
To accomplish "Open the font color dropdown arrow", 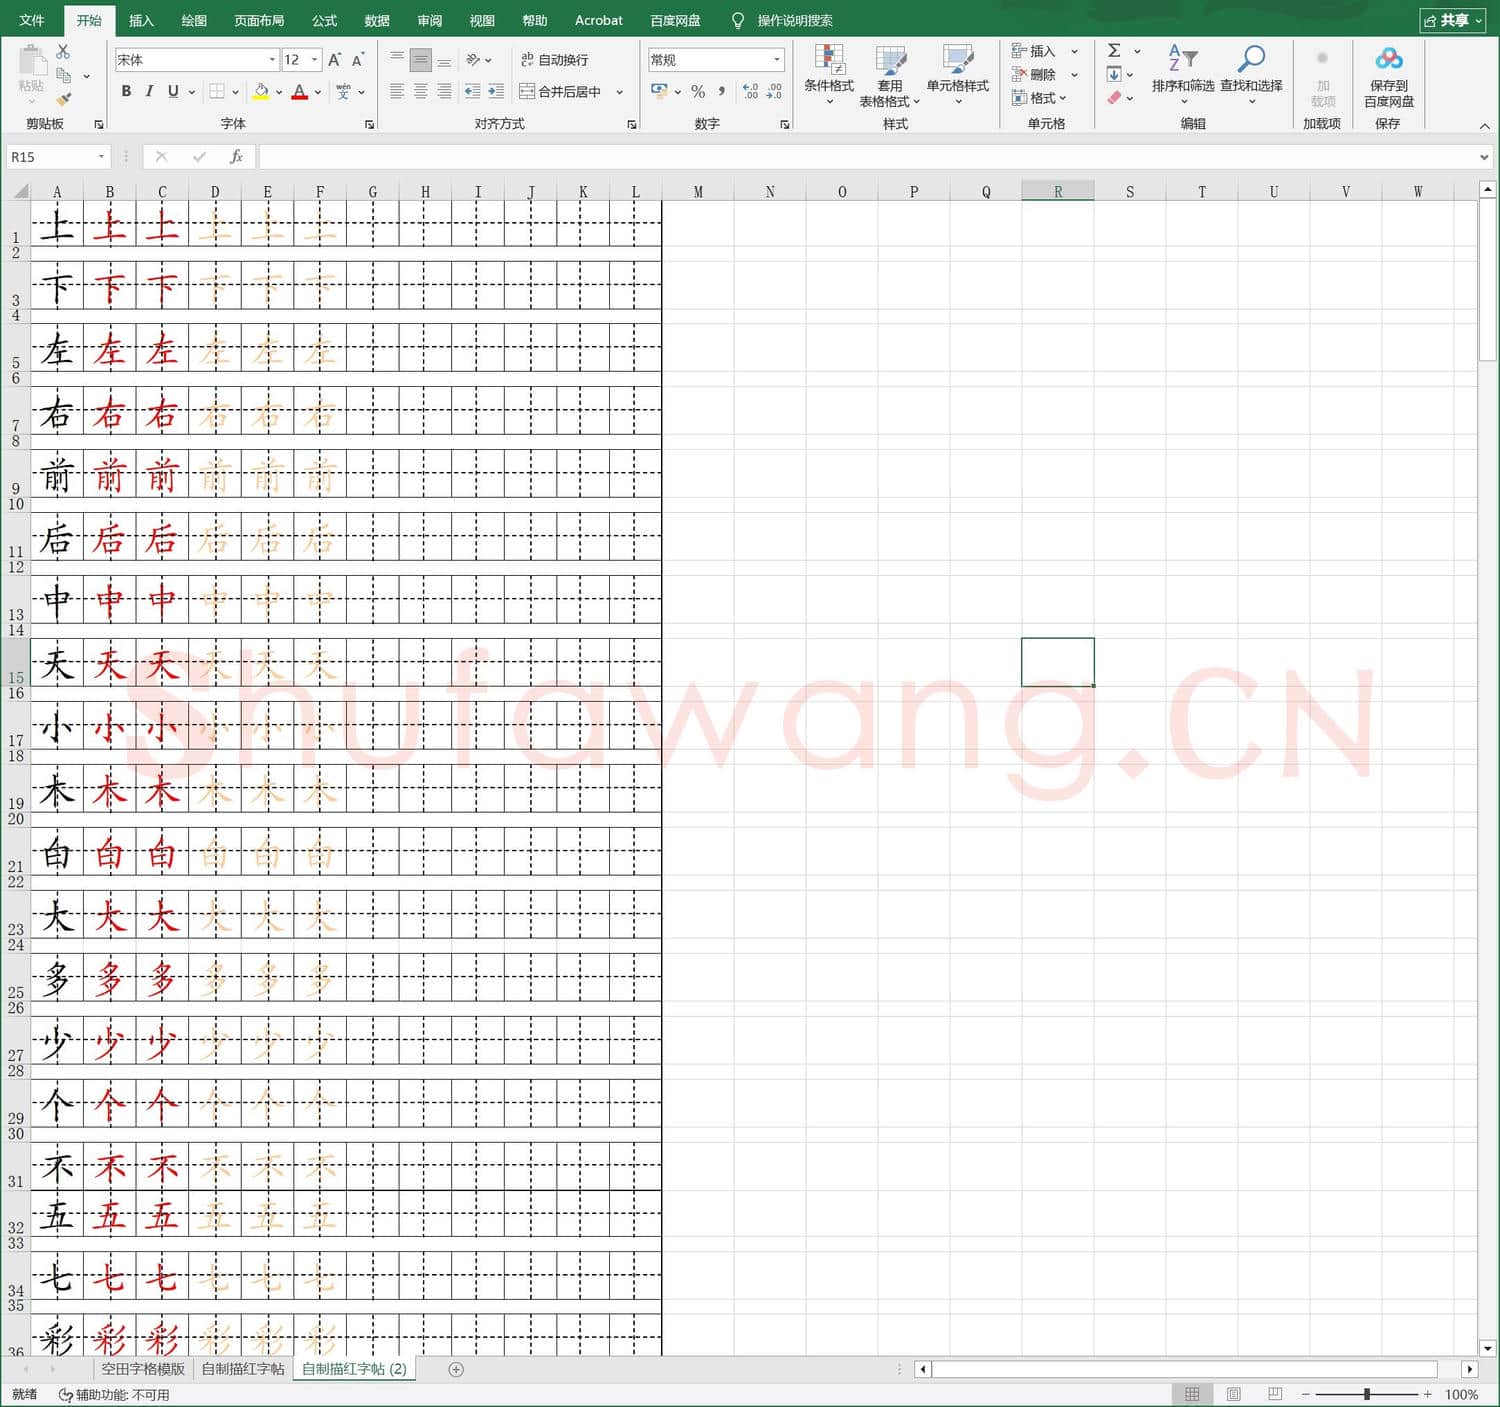I will [318, 92].
